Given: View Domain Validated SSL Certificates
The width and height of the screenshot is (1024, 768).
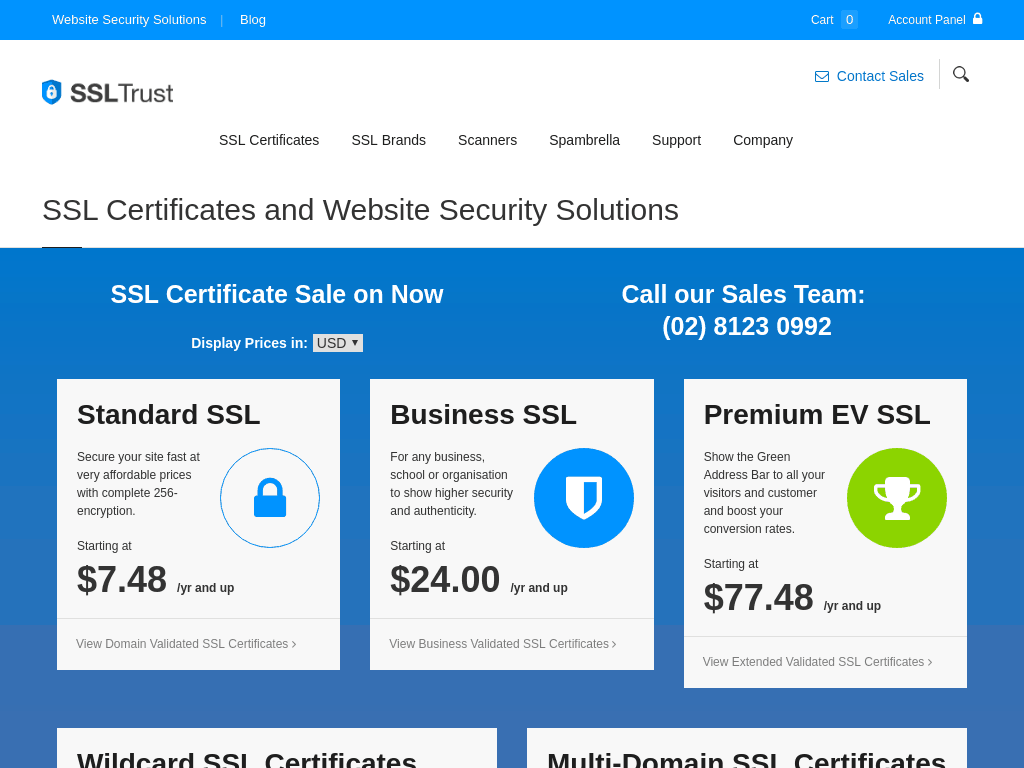Looking at the screenshot, I should tap(186, 644).
